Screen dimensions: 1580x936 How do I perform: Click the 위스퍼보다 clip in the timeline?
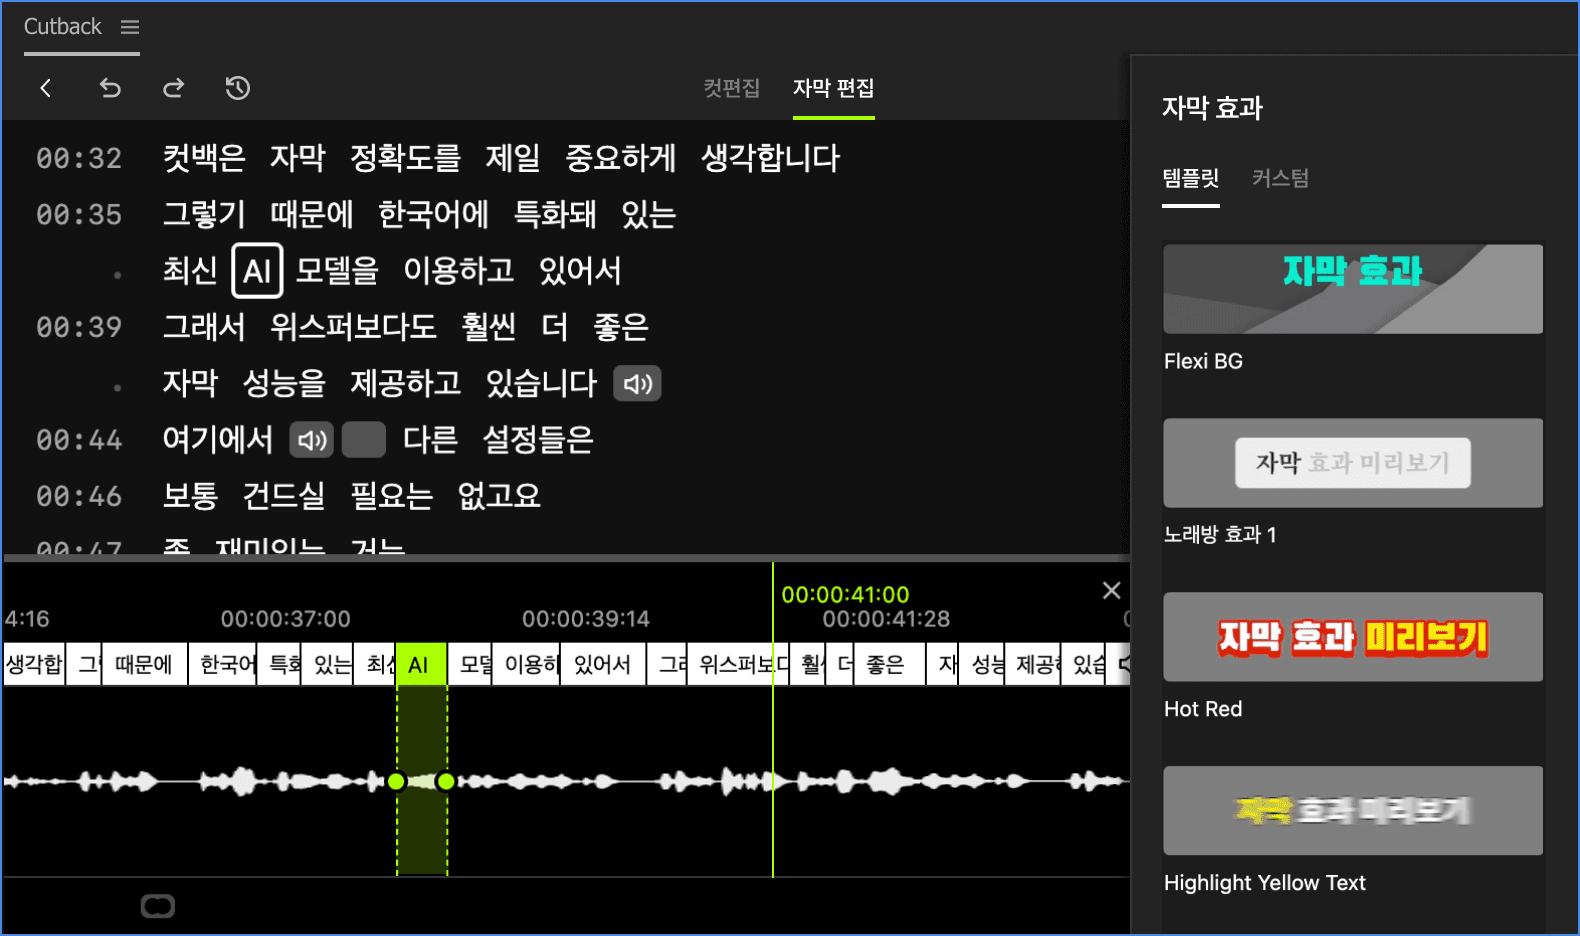[x=738, y=665]
